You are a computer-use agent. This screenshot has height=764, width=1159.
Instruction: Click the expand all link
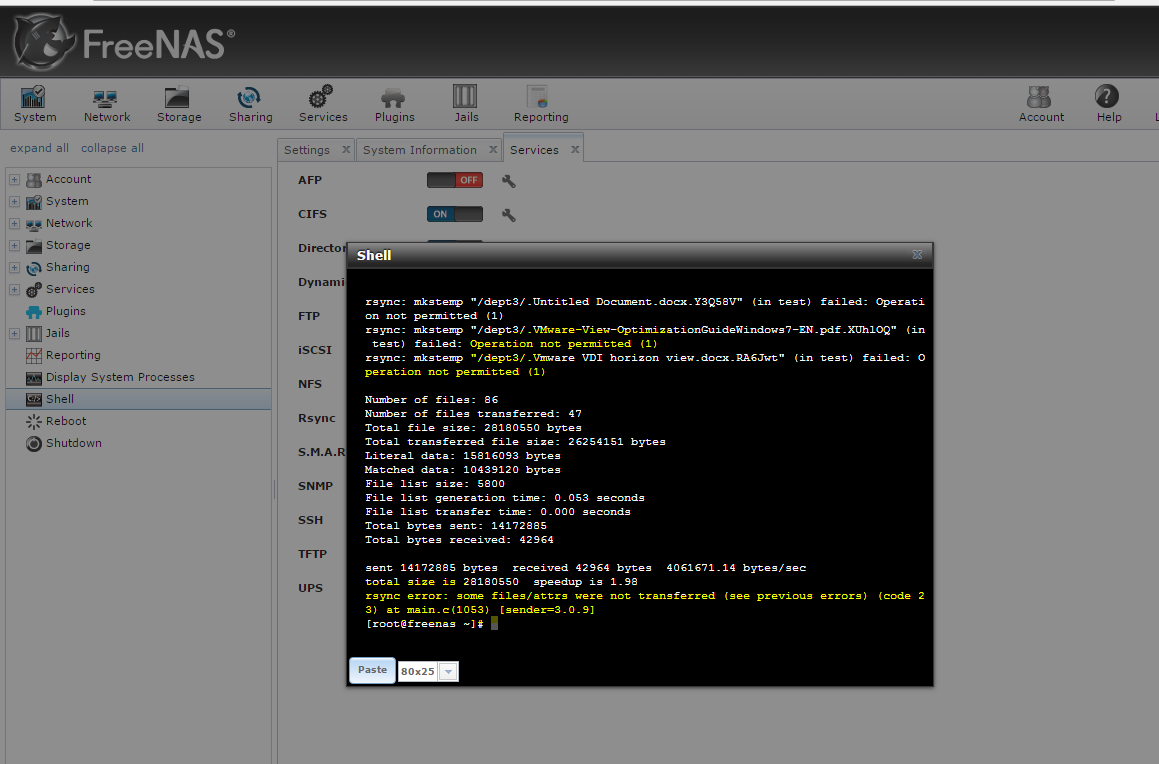(39, 148)
